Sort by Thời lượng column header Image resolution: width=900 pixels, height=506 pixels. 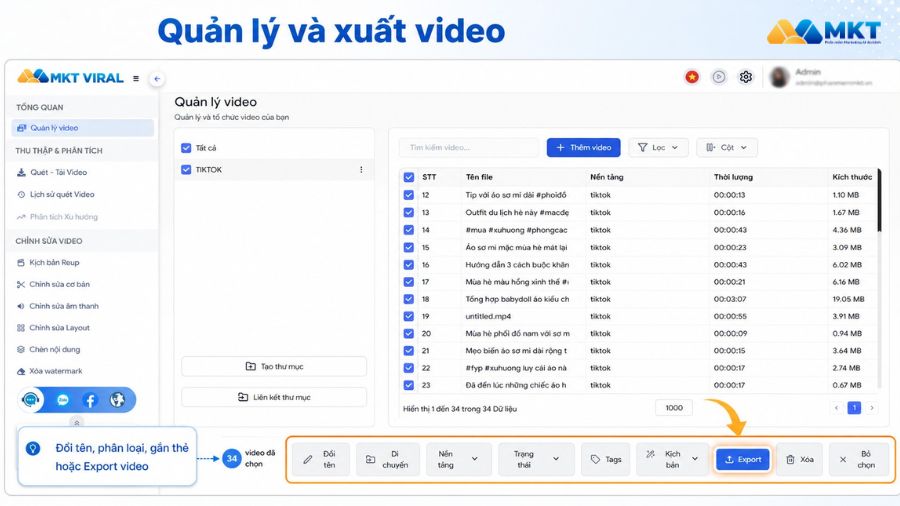pyautogui.click(x=733, y=177)
